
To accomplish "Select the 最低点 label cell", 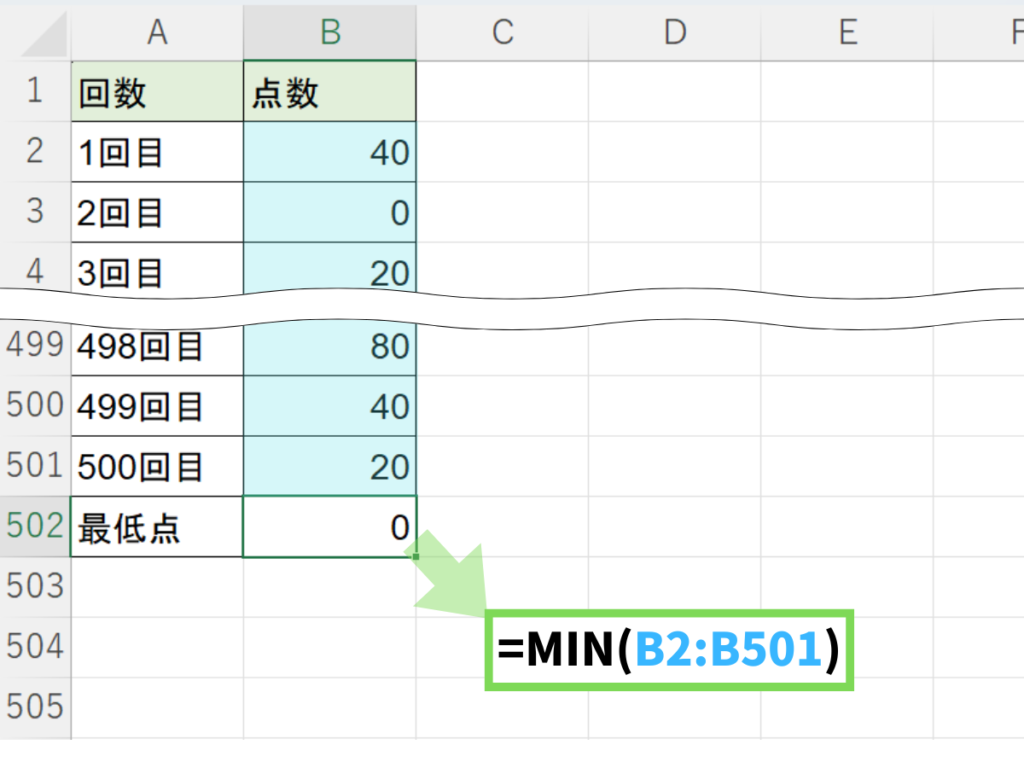I will click(157, 527).
